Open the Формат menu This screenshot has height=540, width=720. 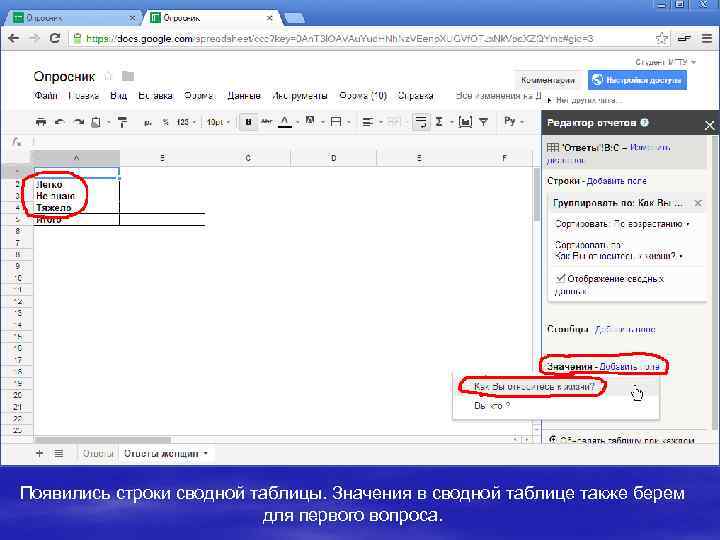199,96
